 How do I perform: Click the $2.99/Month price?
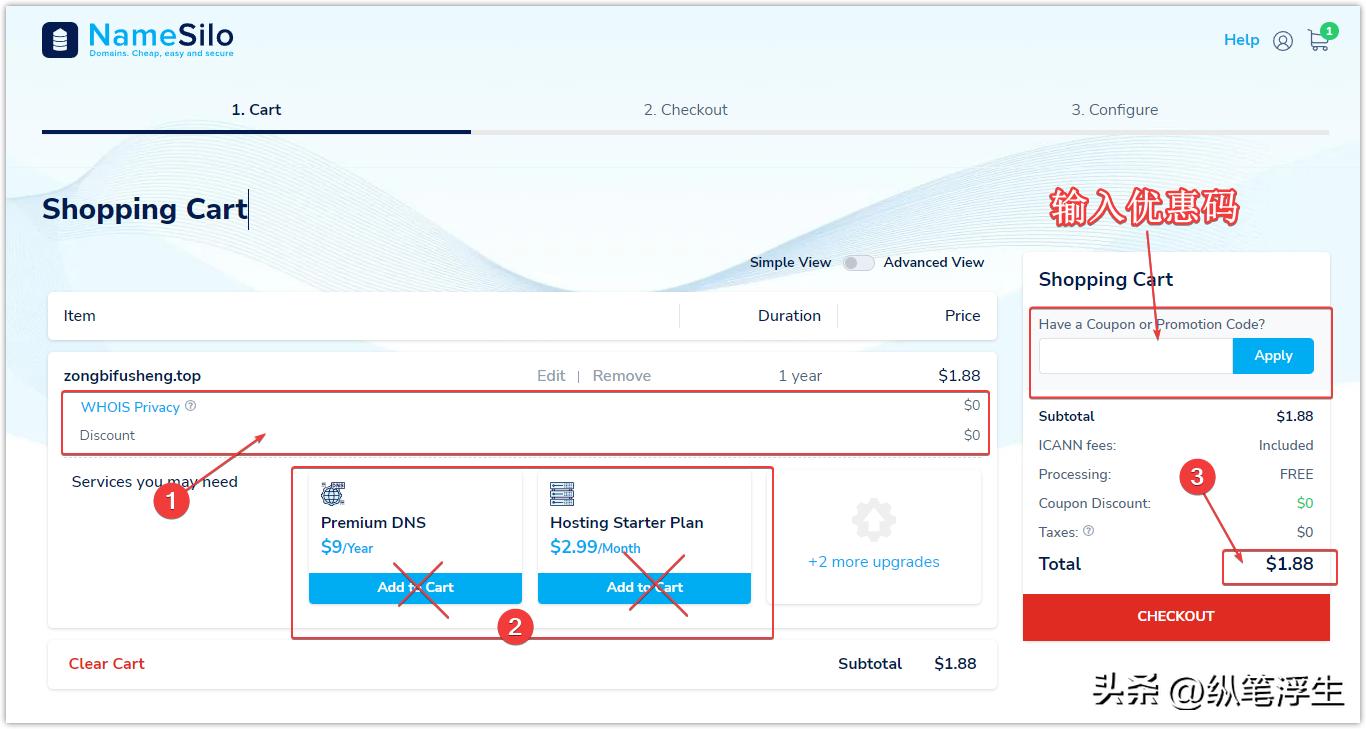(x=595, y=547)
